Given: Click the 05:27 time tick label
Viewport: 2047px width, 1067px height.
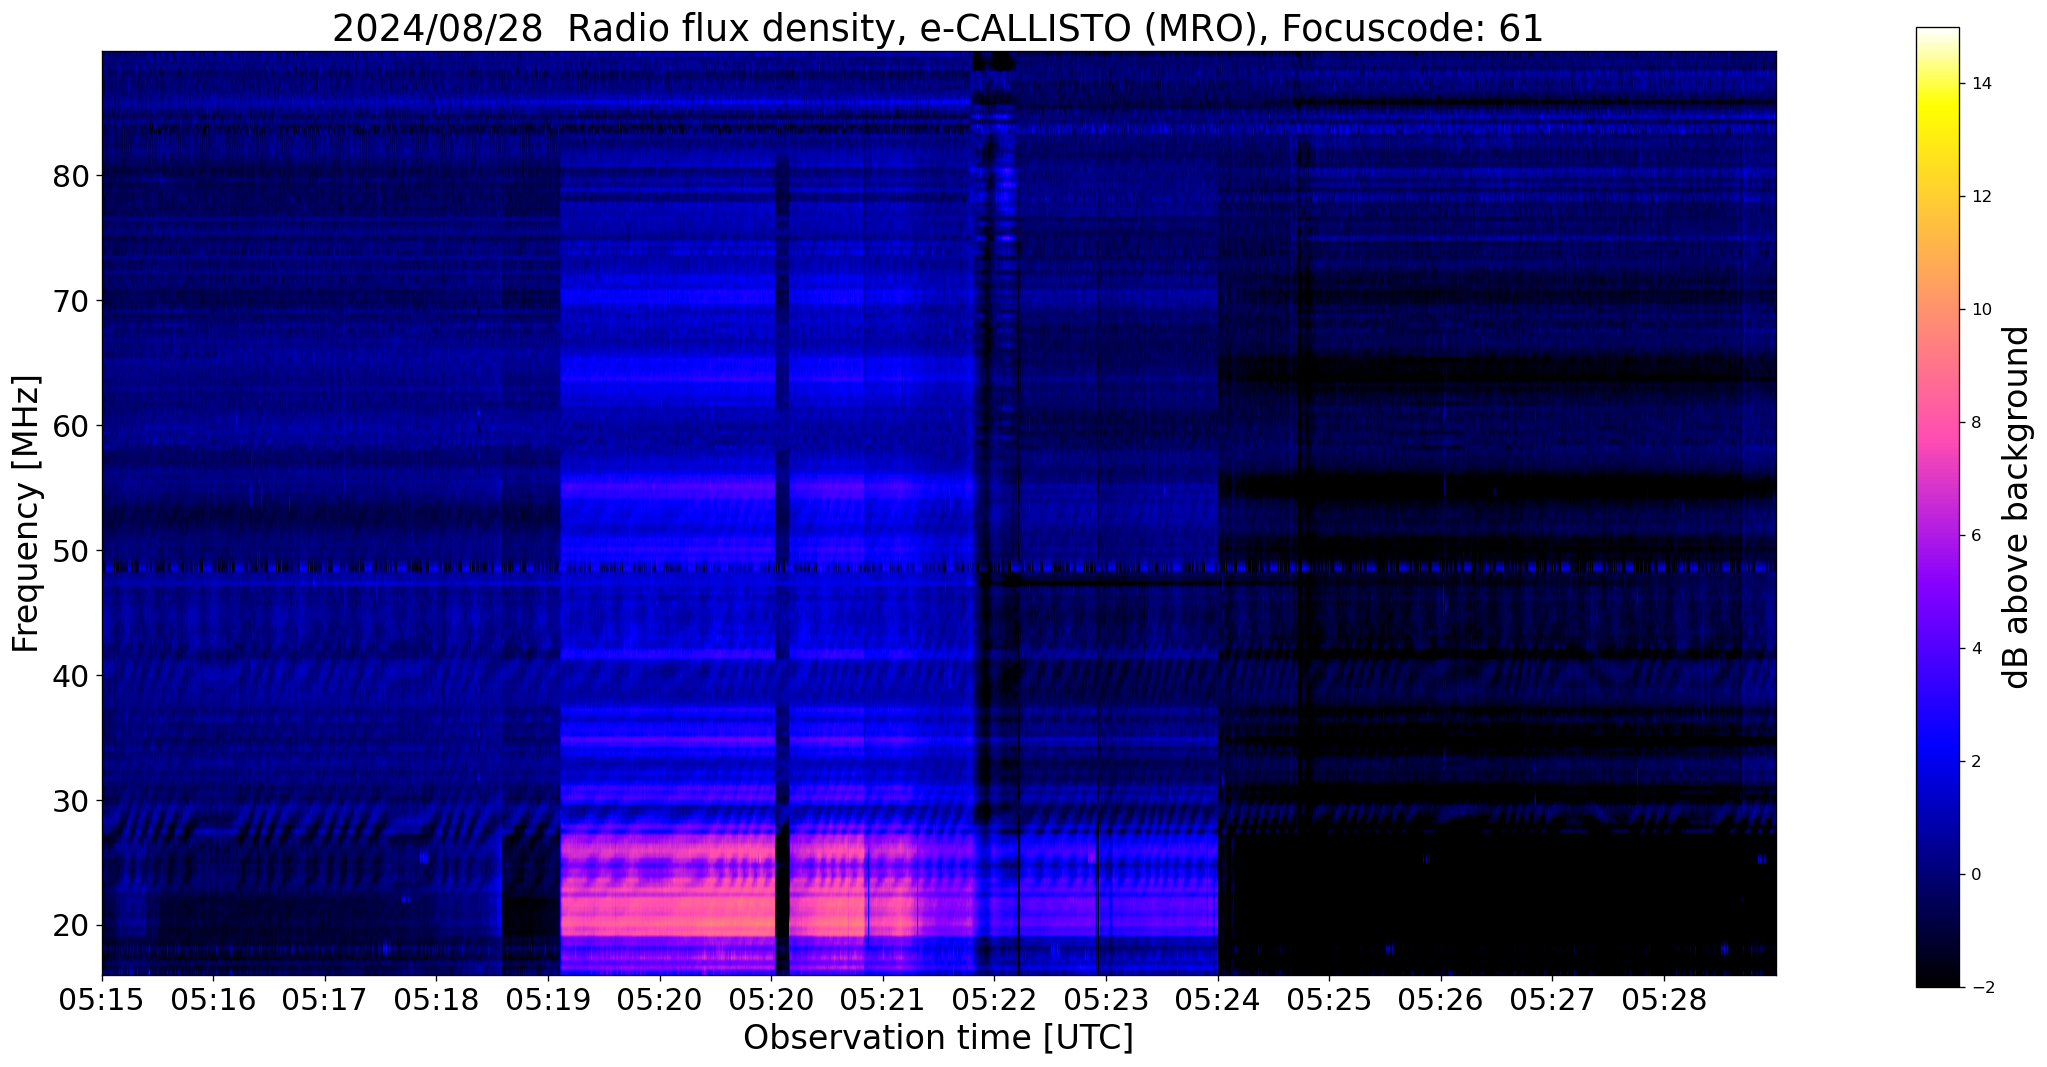Looking at the screenshot, I should coord(1552,999).
